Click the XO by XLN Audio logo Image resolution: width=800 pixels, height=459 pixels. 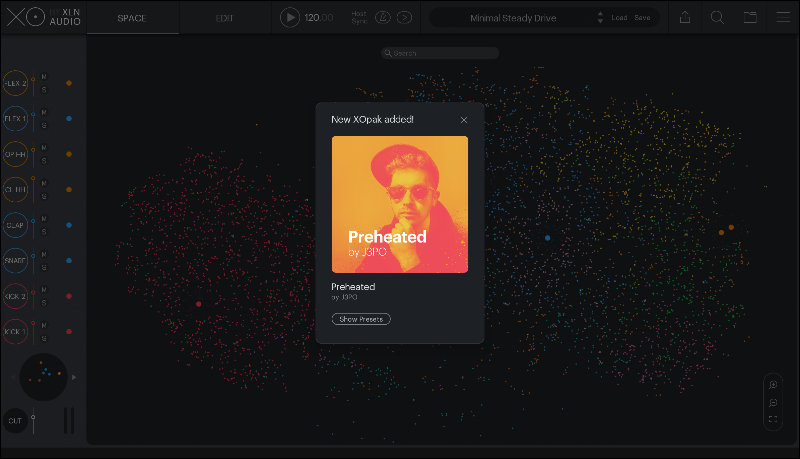coord(43,17)
